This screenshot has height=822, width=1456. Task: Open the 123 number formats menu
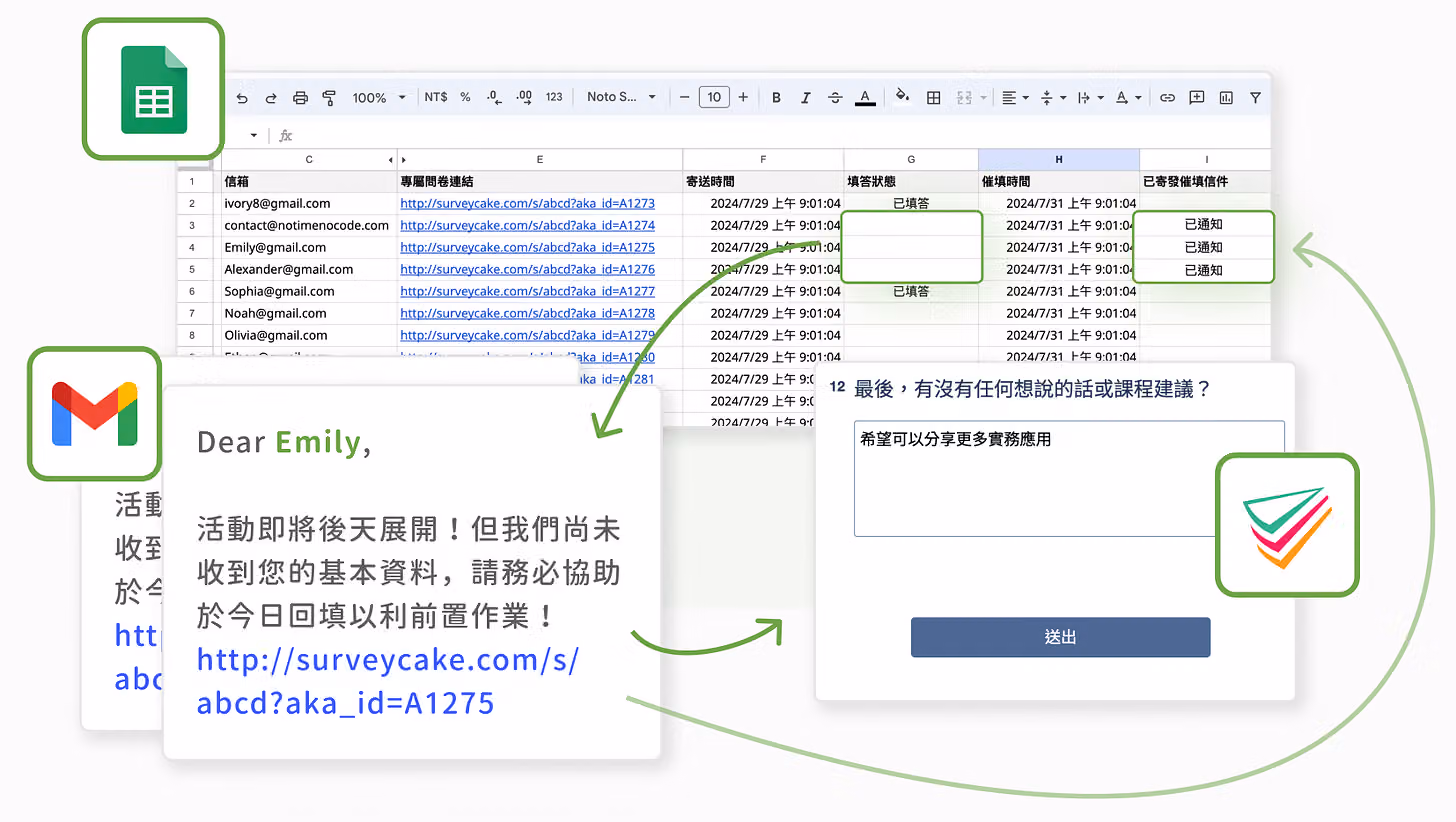coord(554,97)
